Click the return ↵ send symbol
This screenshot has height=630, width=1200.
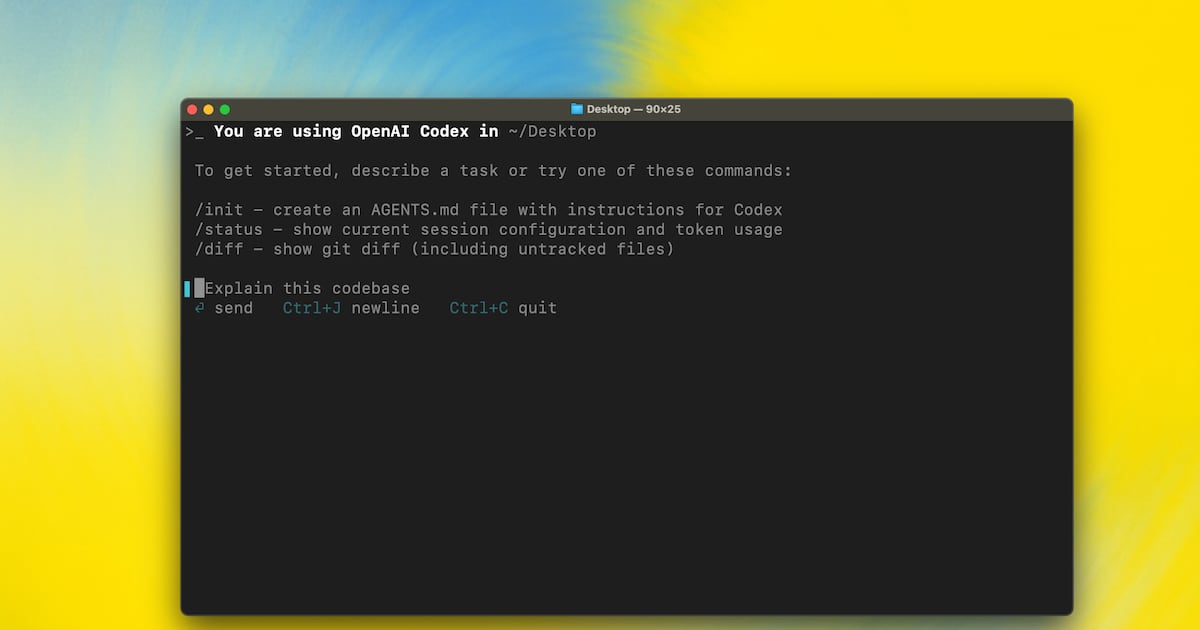pyautogui.click(x=199, y=308)
